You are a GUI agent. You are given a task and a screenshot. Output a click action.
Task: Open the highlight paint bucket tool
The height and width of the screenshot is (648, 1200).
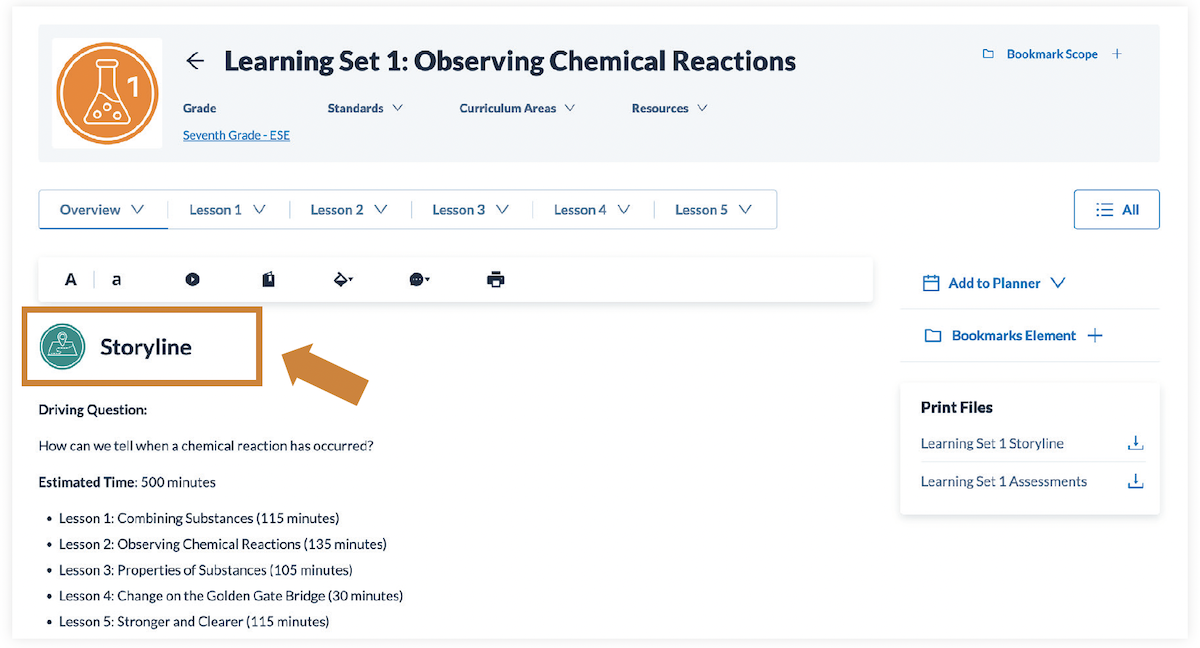pyautogui.click(x=343, y=280)
